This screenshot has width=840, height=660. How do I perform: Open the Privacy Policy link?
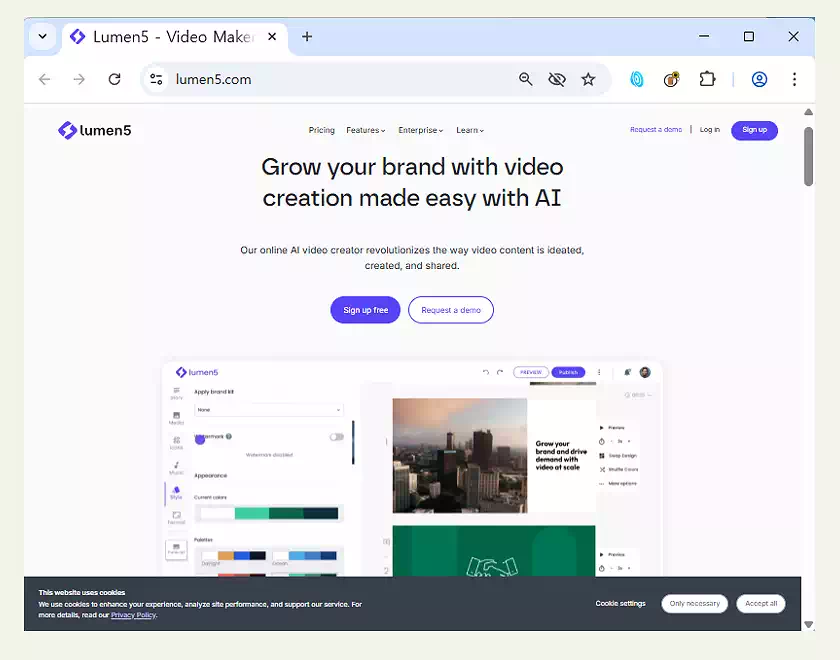pos(133,615)
